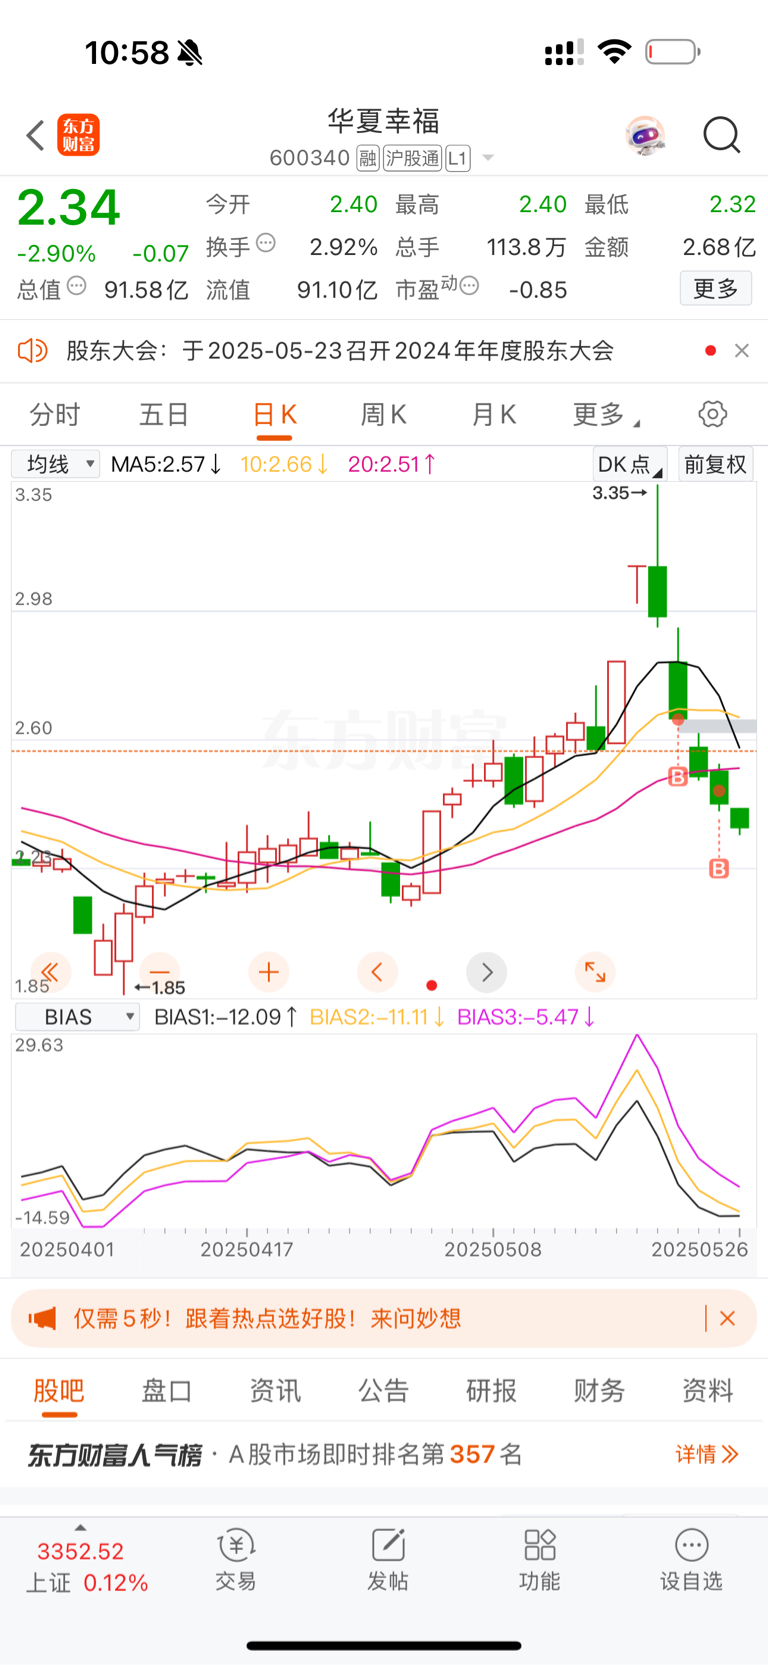This screenshot has height=1665, width=768.
Task: Expand the stock code dropdown triangle
Action: pos(488,158)
